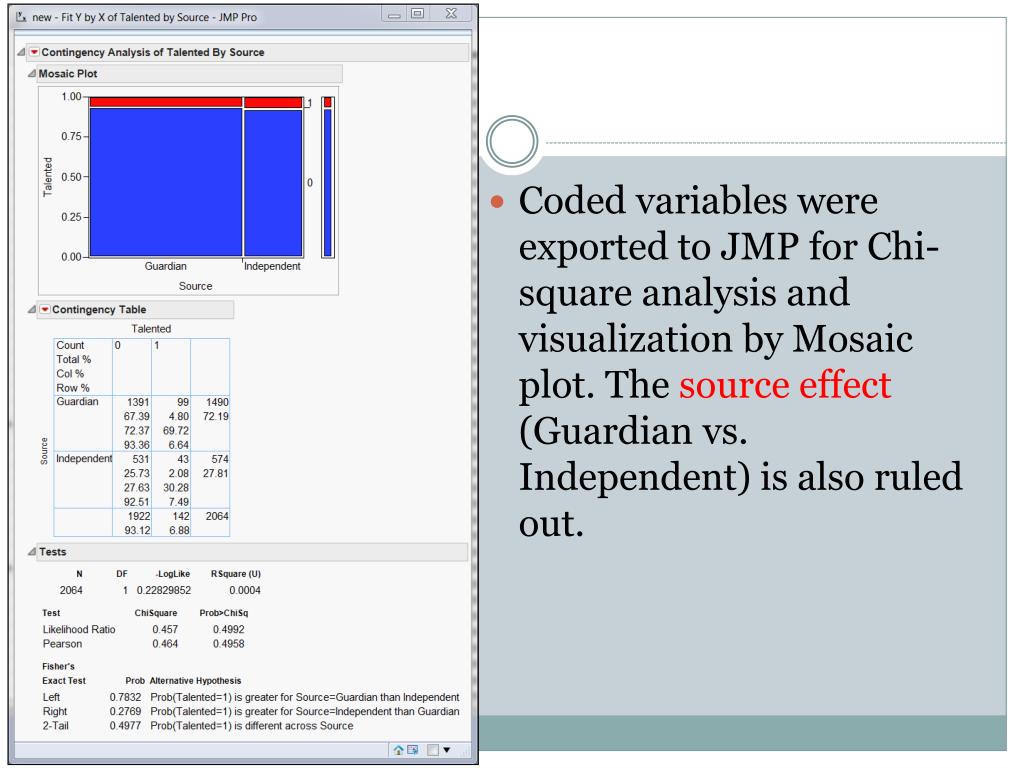Viewport: 1024px width, 768px height.
Task: Click the data table icon in status bar
Action: 413,750
